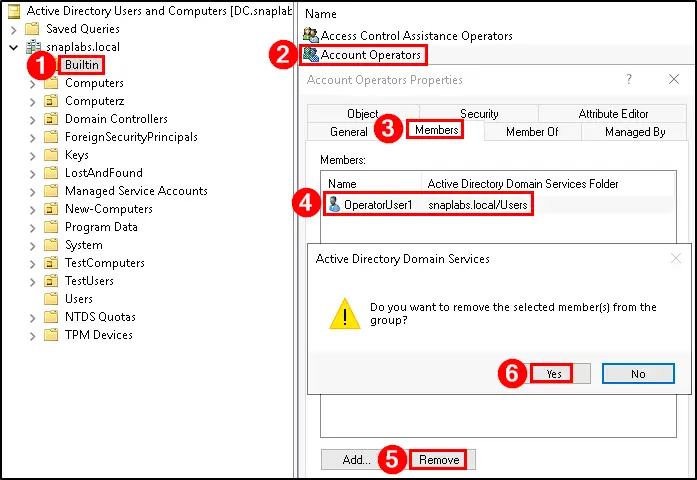Click the System folder icon

51,245
